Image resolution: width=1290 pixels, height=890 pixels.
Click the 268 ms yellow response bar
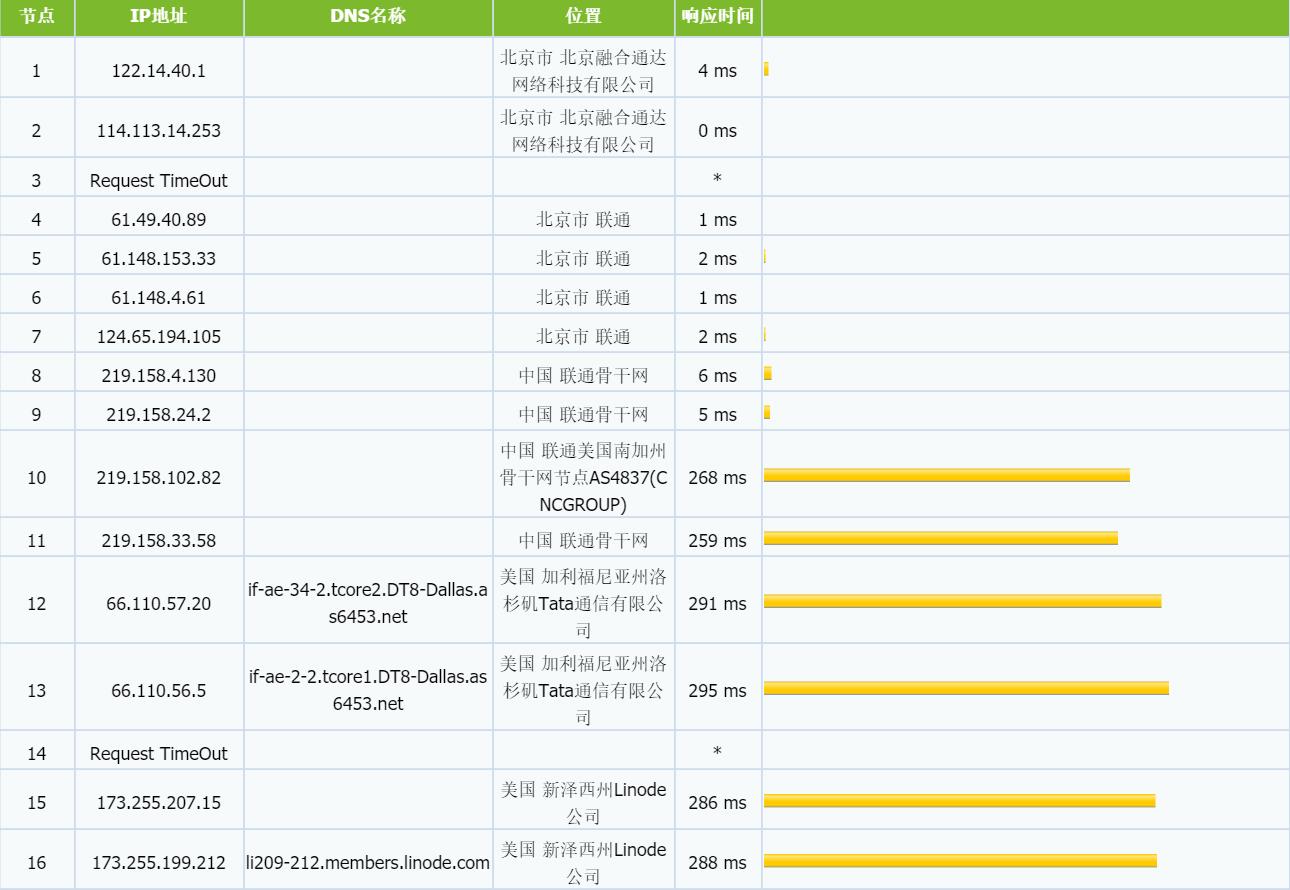946,475
